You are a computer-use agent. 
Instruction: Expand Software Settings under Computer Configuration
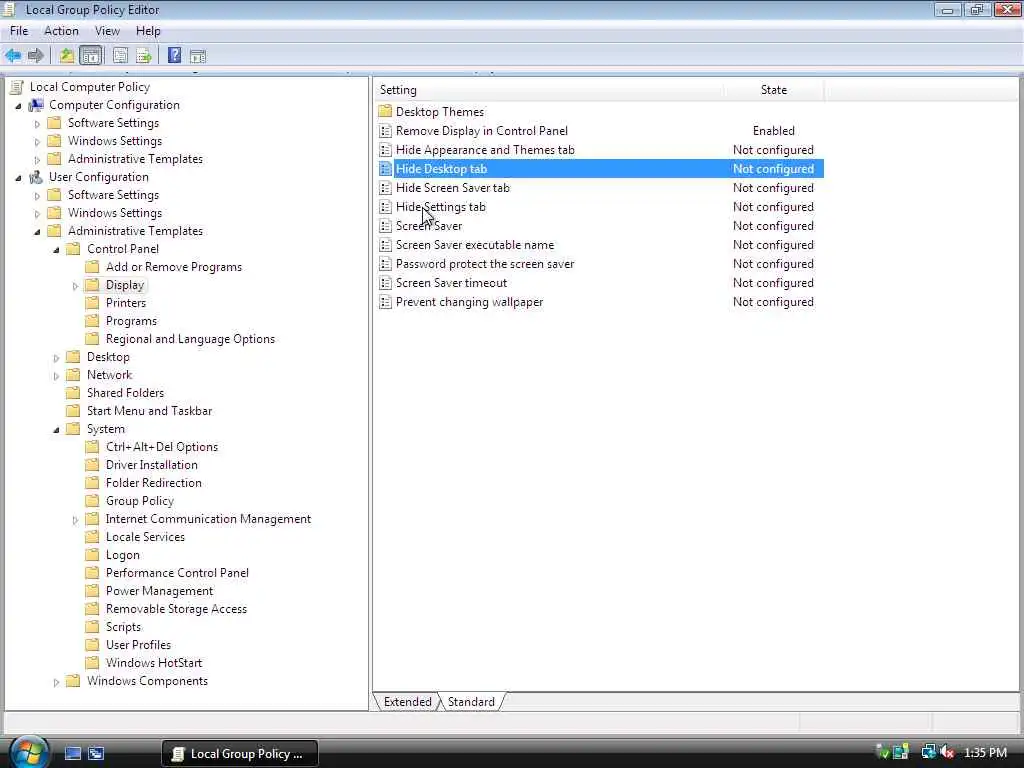click(37, 123)
